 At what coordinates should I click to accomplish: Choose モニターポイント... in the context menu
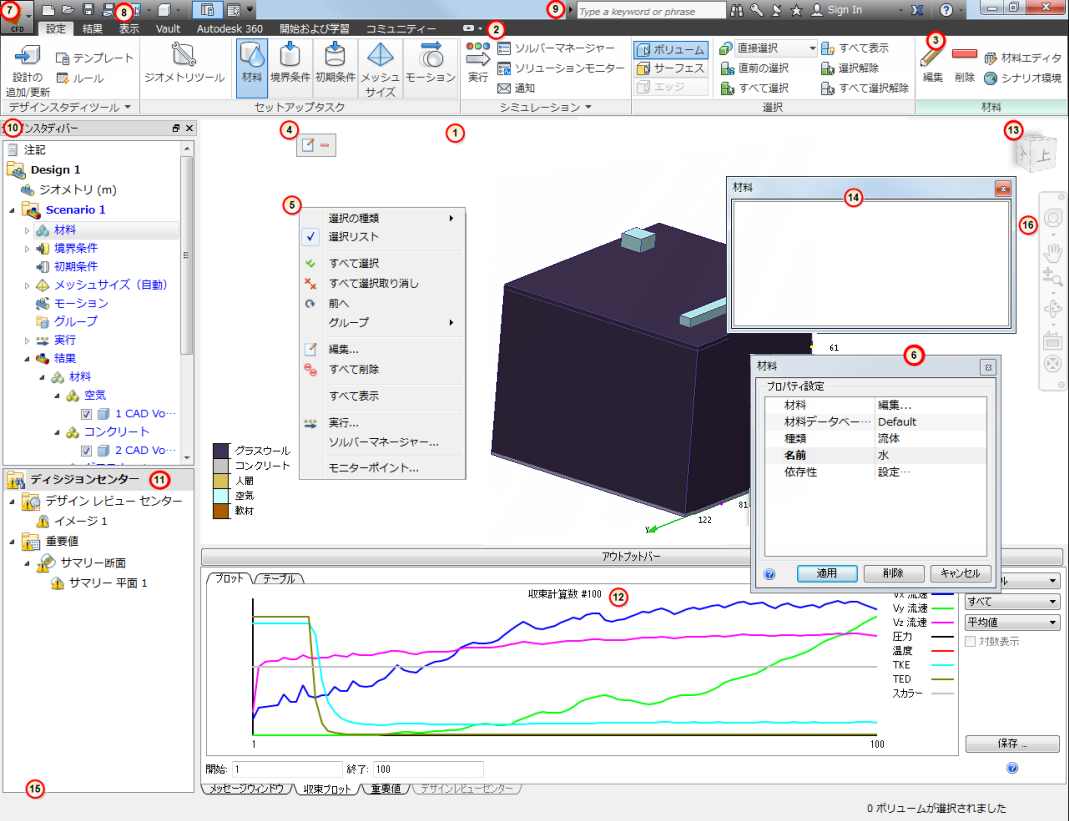[382, 468]
